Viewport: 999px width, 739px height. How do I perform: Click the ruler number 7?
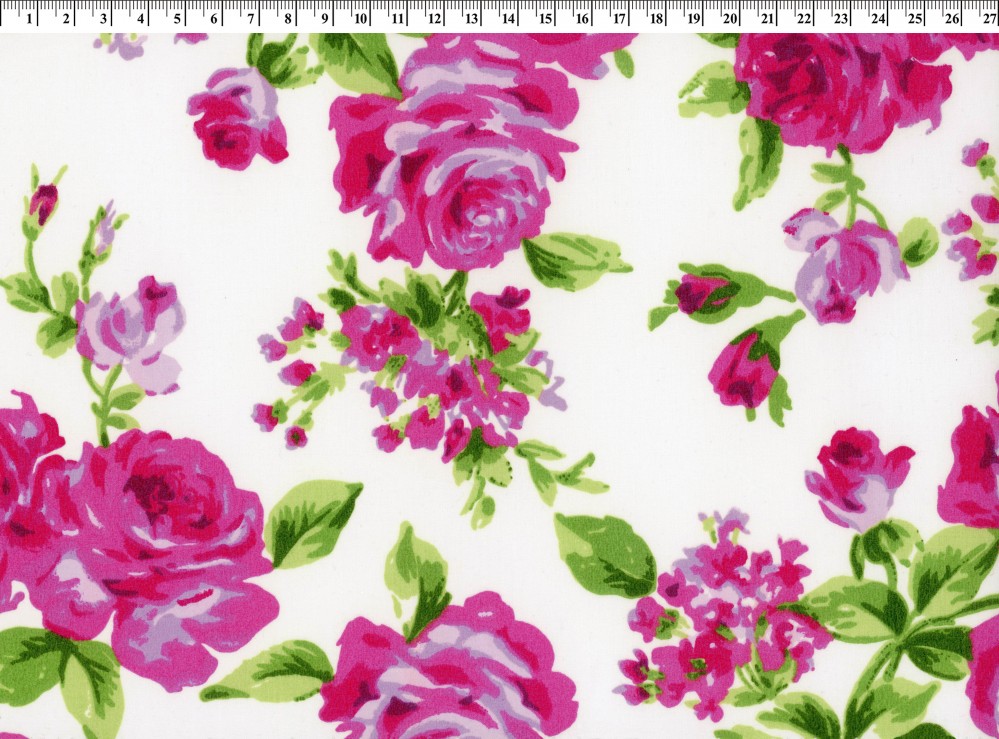(x=251, y=18)
